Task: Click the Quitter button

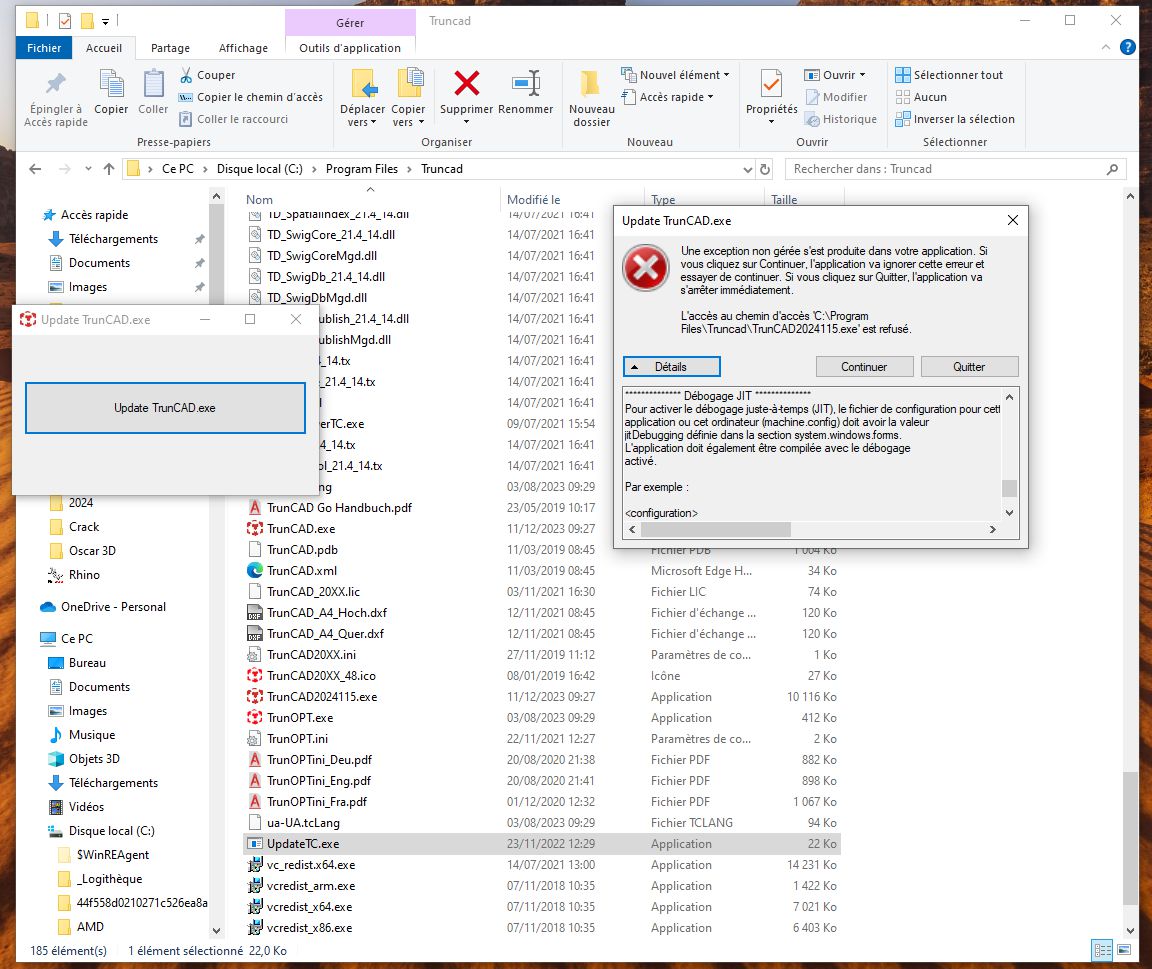Action: coord(969,367)
